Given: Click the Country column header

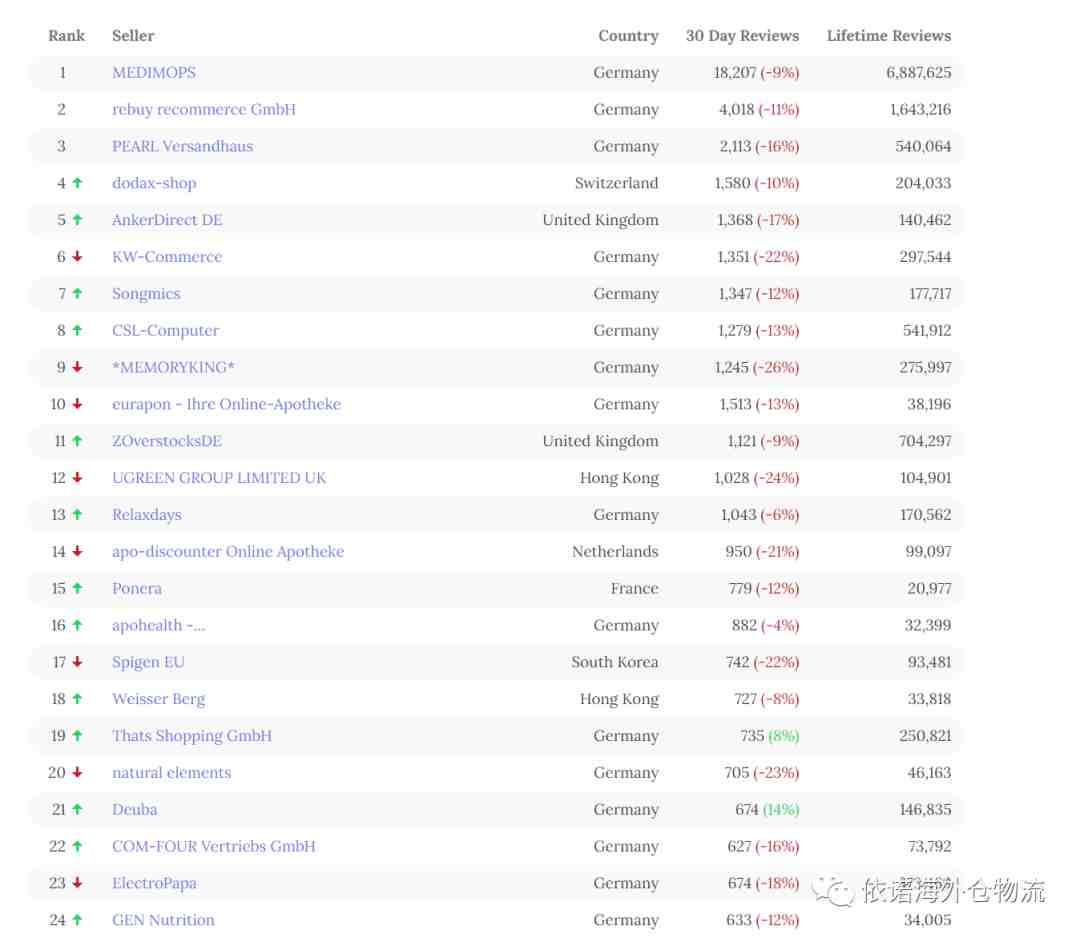Looking at the screenshot, I should (x=628, y=36).
